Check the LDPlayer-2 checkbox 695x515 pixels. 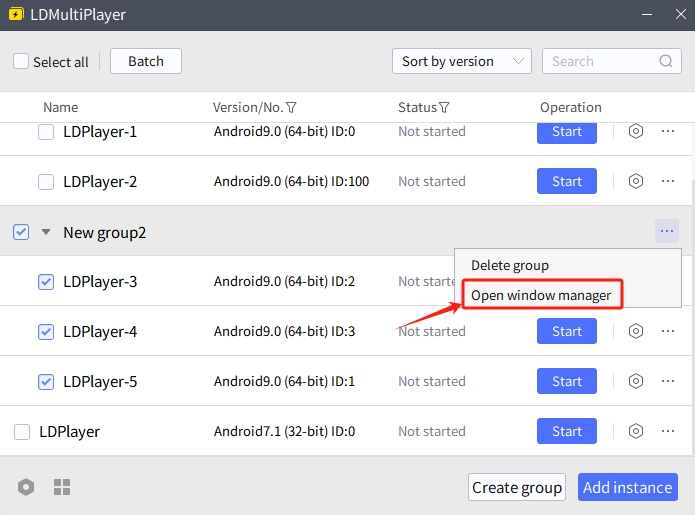click(x=46, y=182)
